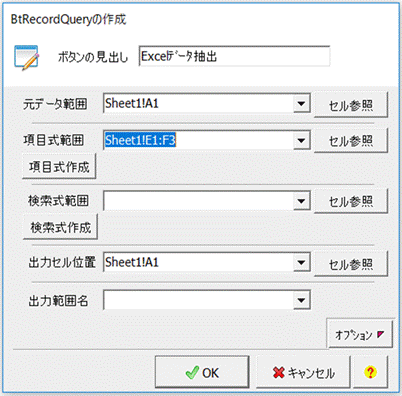This screenshot has height=396, width=402.
Task: Expand the 項目式範囲 dropdown arrow
Action: point(301,140)
